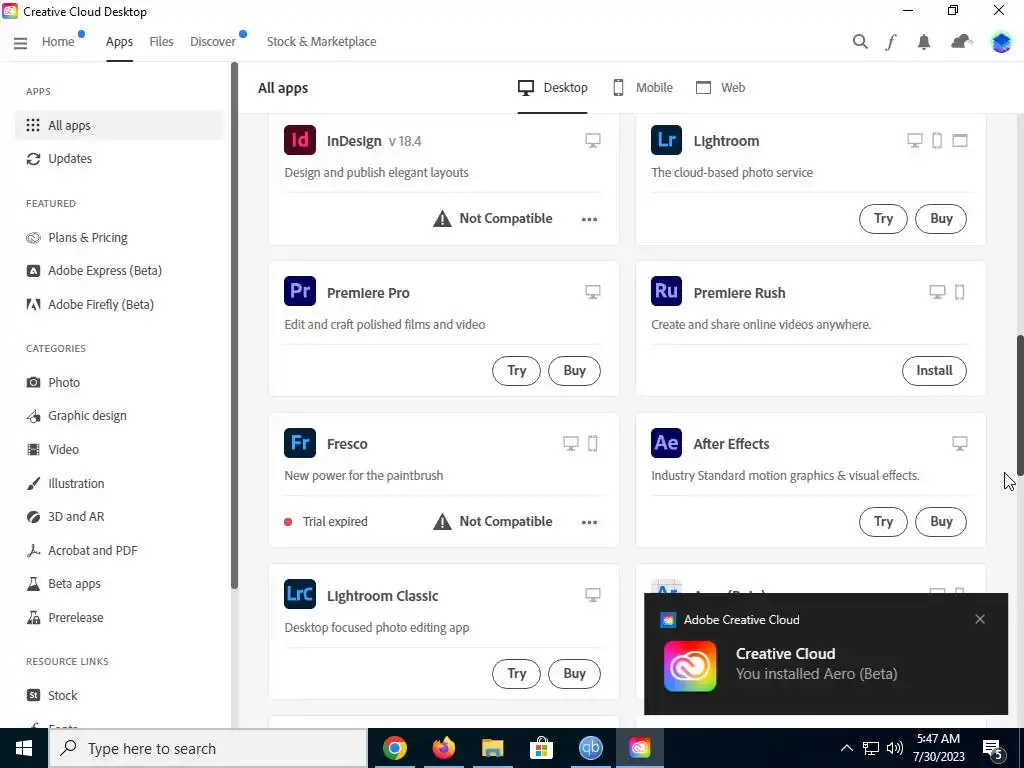This screenshot has width=1024, height=768.
Task: Open the fonts (f) icon
Action: coord(891,42)
